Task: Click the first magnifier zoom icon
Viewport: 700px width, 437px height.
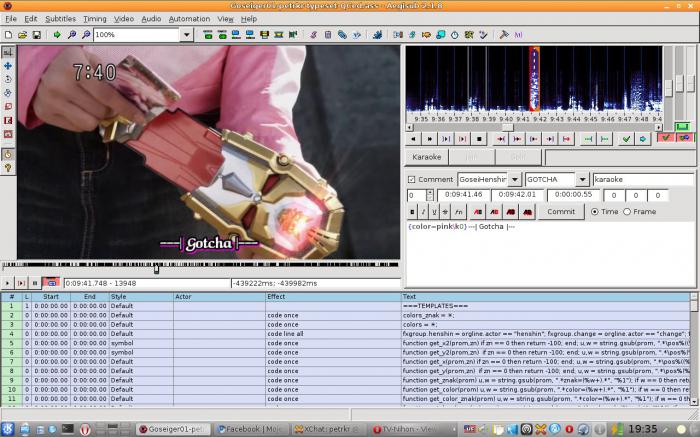Action: (71, 34)
